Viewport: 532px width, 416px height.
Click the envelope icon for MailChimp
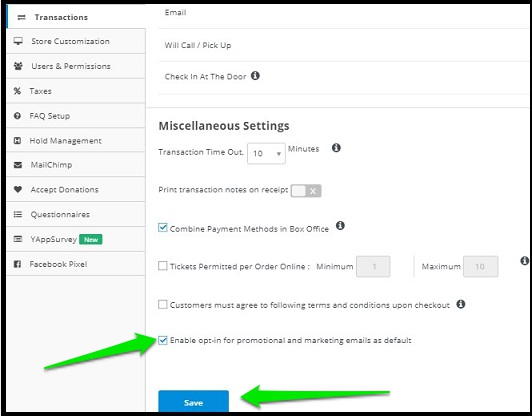click(18, 165)
